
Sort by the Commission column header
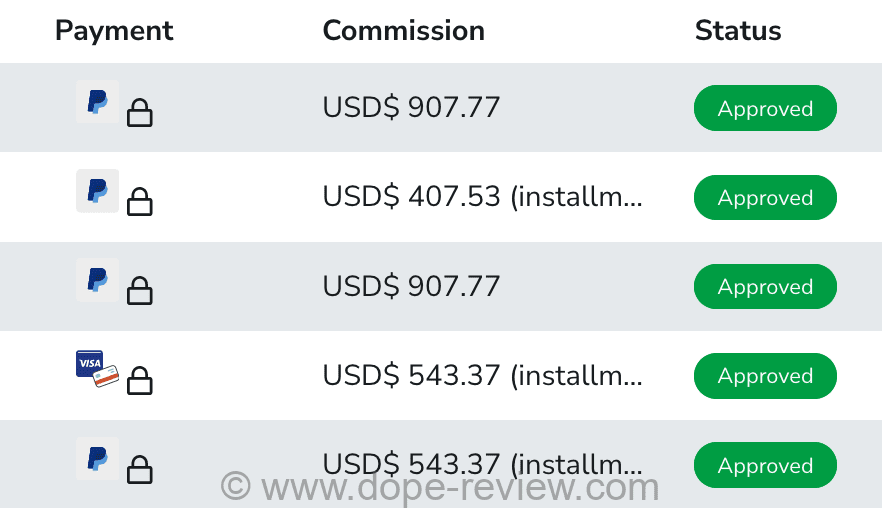[403, 31]
